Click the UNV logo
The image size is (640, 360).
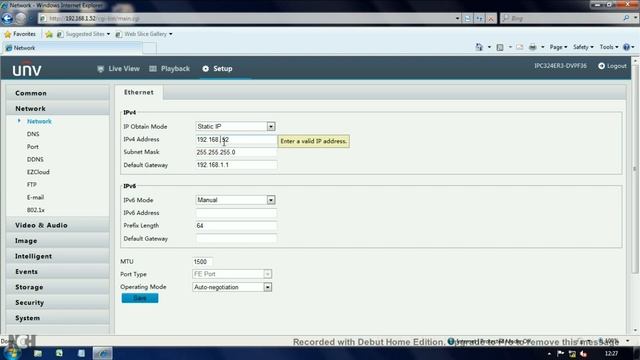pos(27,70)
